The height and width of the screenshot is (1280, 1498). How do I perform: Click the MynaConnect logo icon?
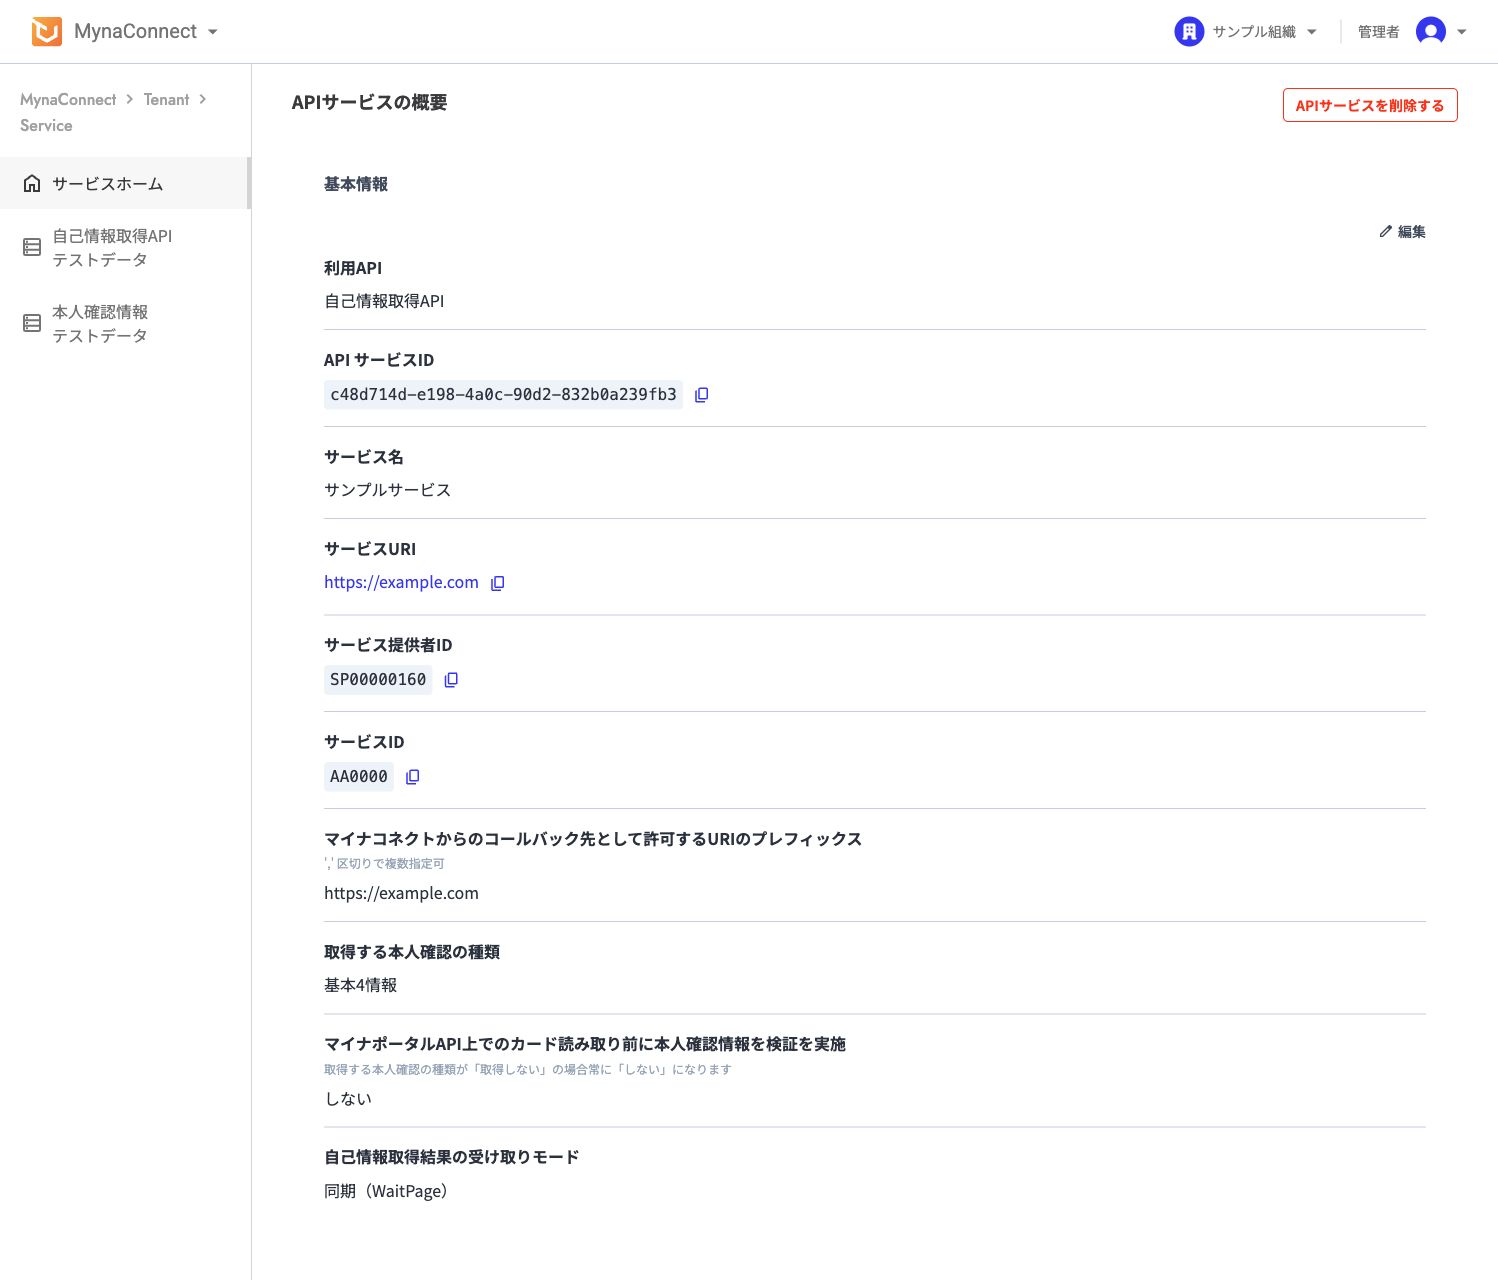pyautogui.click(x=47, y=32)
